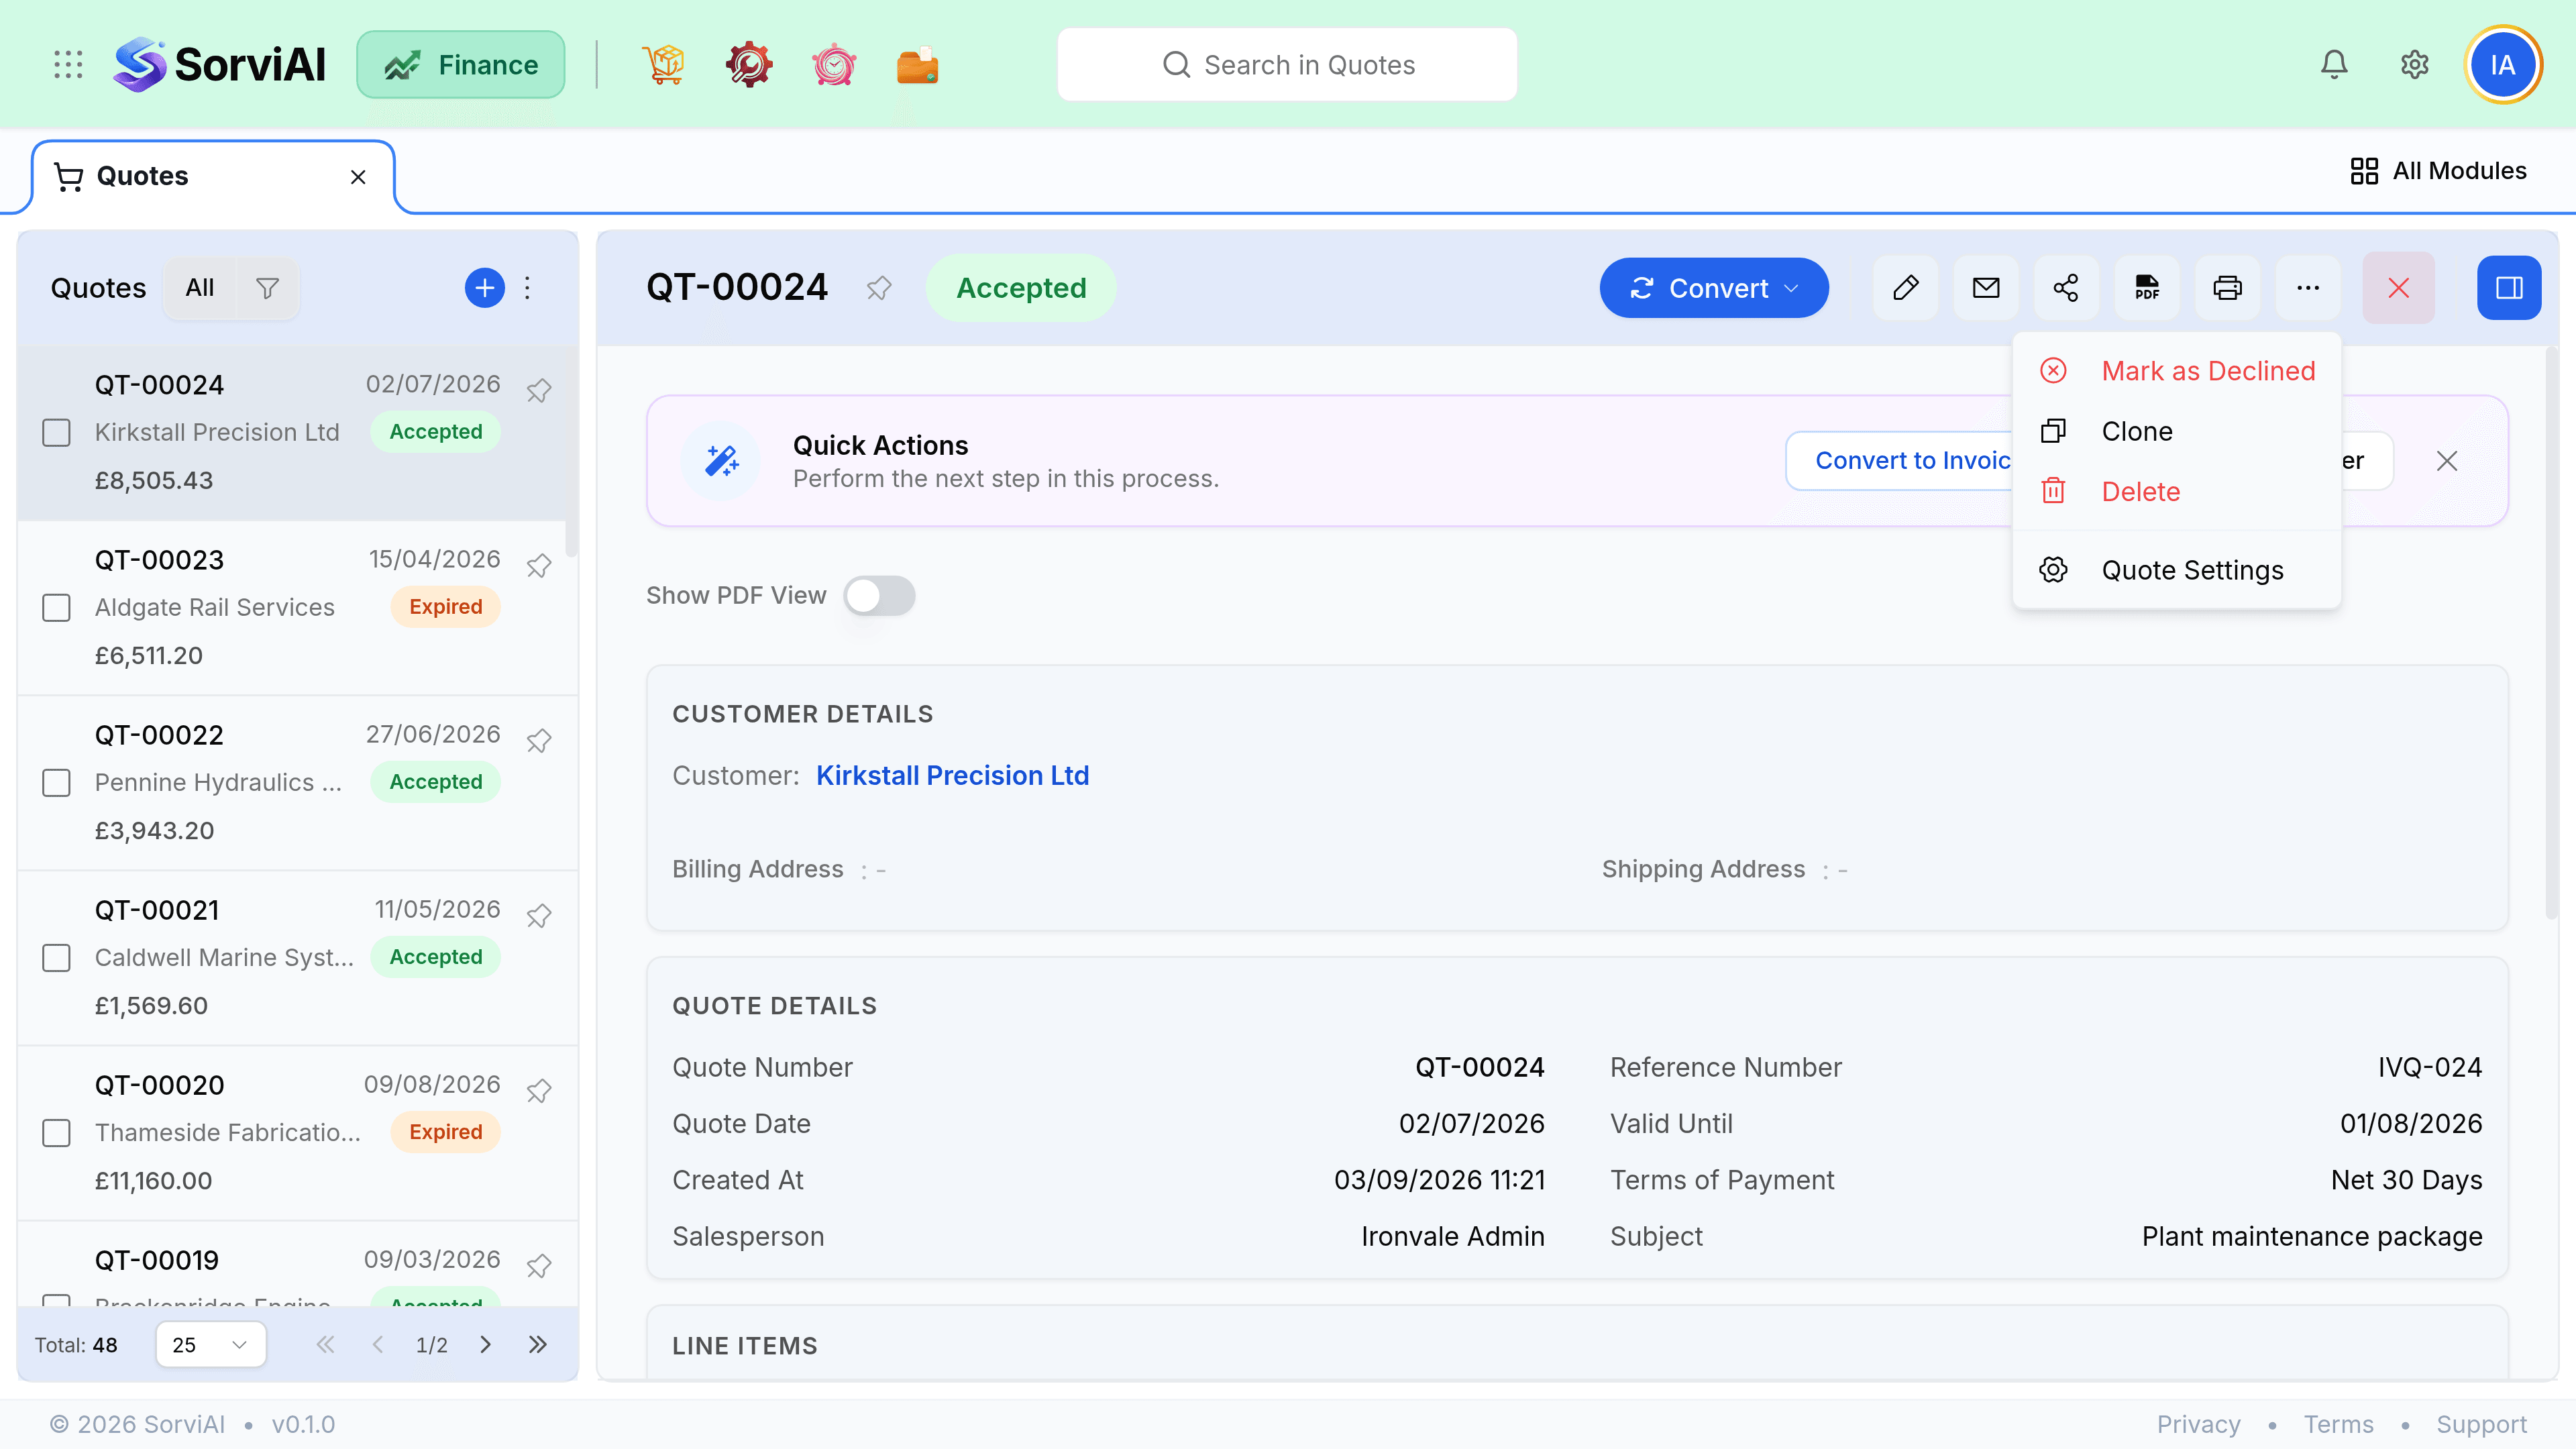
Task: Focus the Search in Quotes field
Action: pyautogui.click(x=1287, y=65)
